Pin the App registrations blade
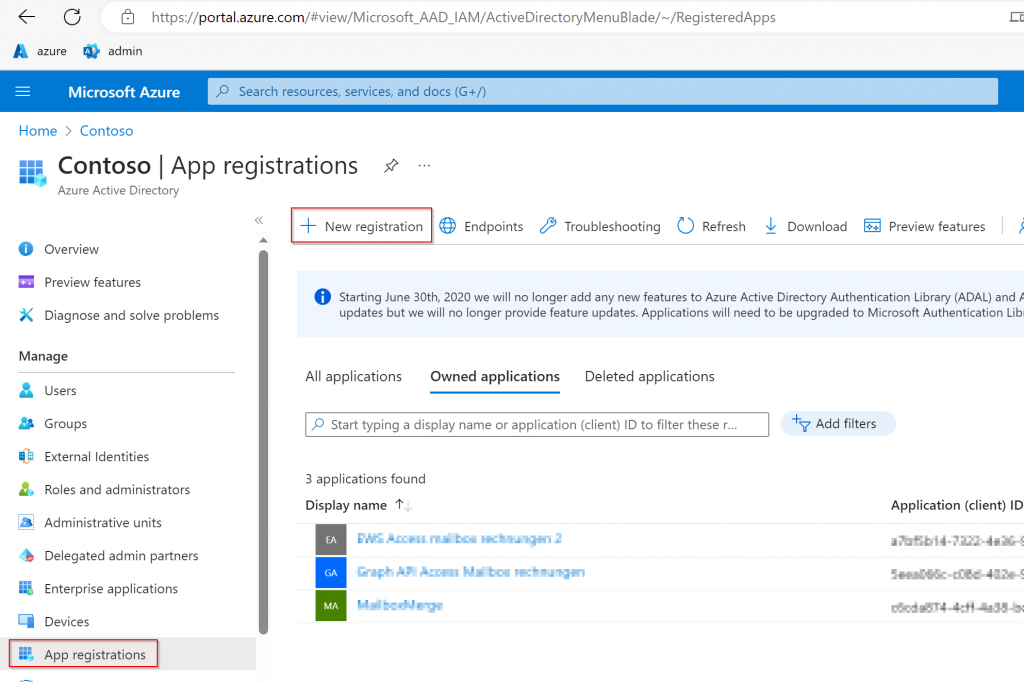 [x=391, y=166]
